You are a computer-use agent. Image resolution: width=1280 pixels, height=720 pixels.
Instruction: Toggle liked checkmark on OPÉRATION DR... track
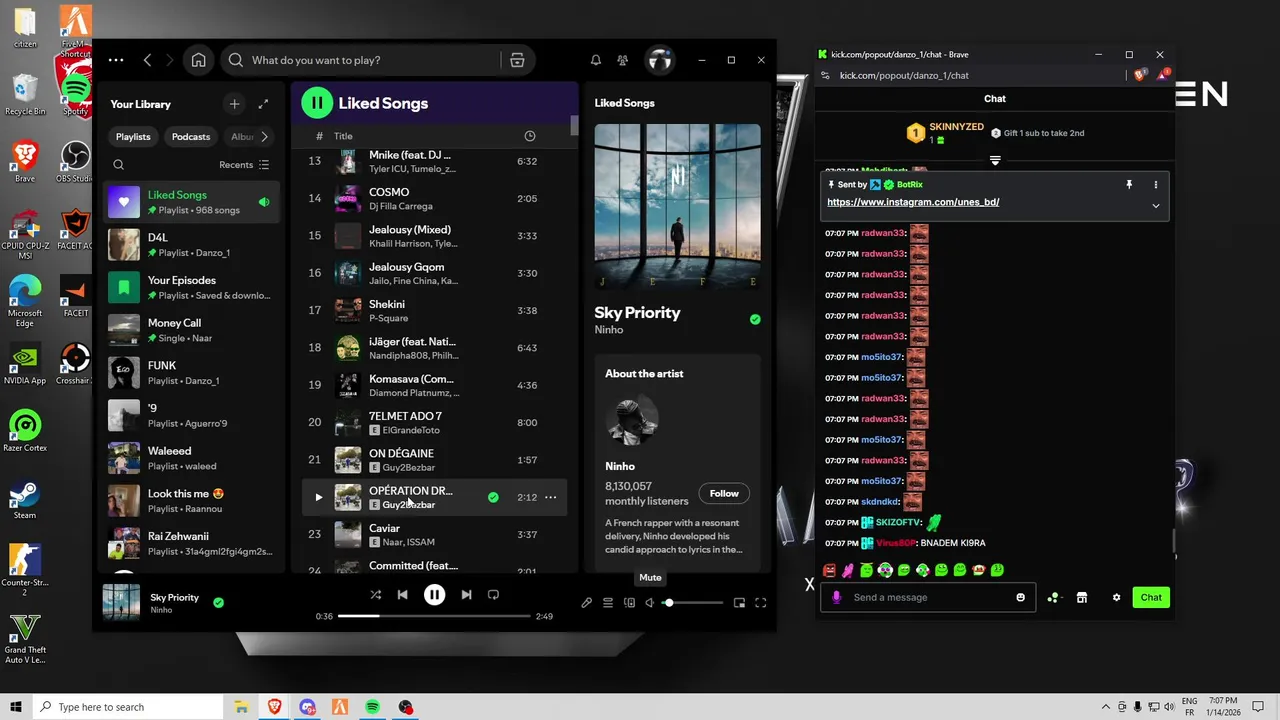[493, 497]
